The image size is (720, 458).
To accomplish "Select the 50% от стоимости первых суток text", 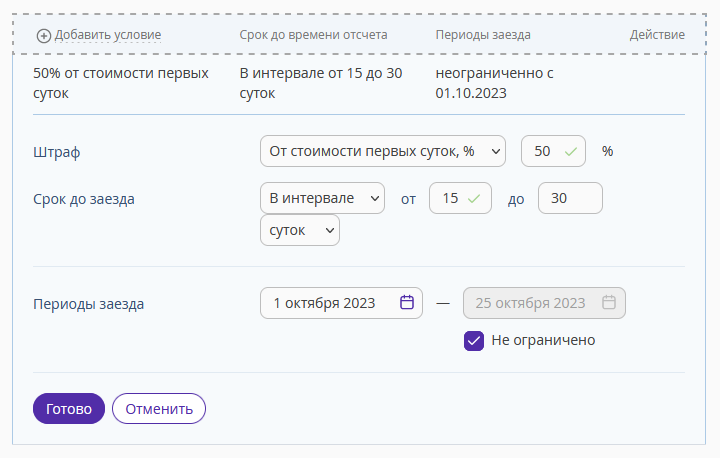I will 121,83.
